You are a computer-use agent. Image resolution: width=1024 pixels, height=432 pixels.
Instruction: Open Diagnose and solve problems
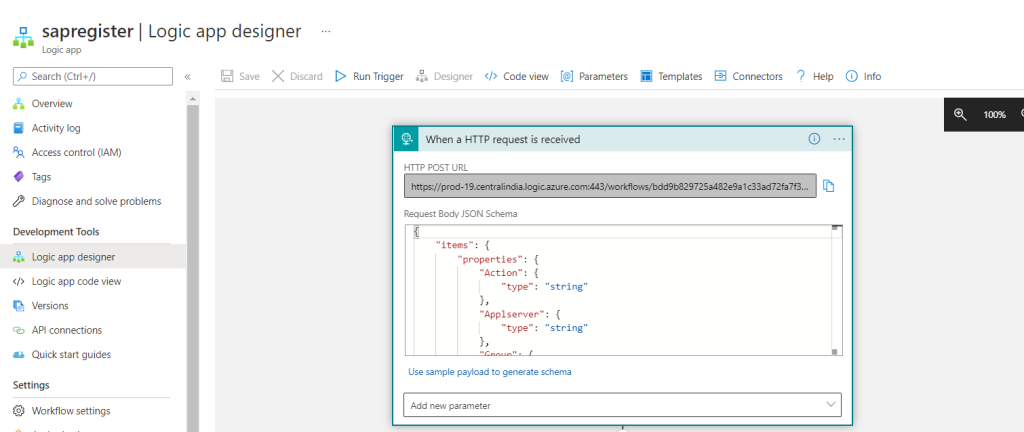click(x=97, y=202)
